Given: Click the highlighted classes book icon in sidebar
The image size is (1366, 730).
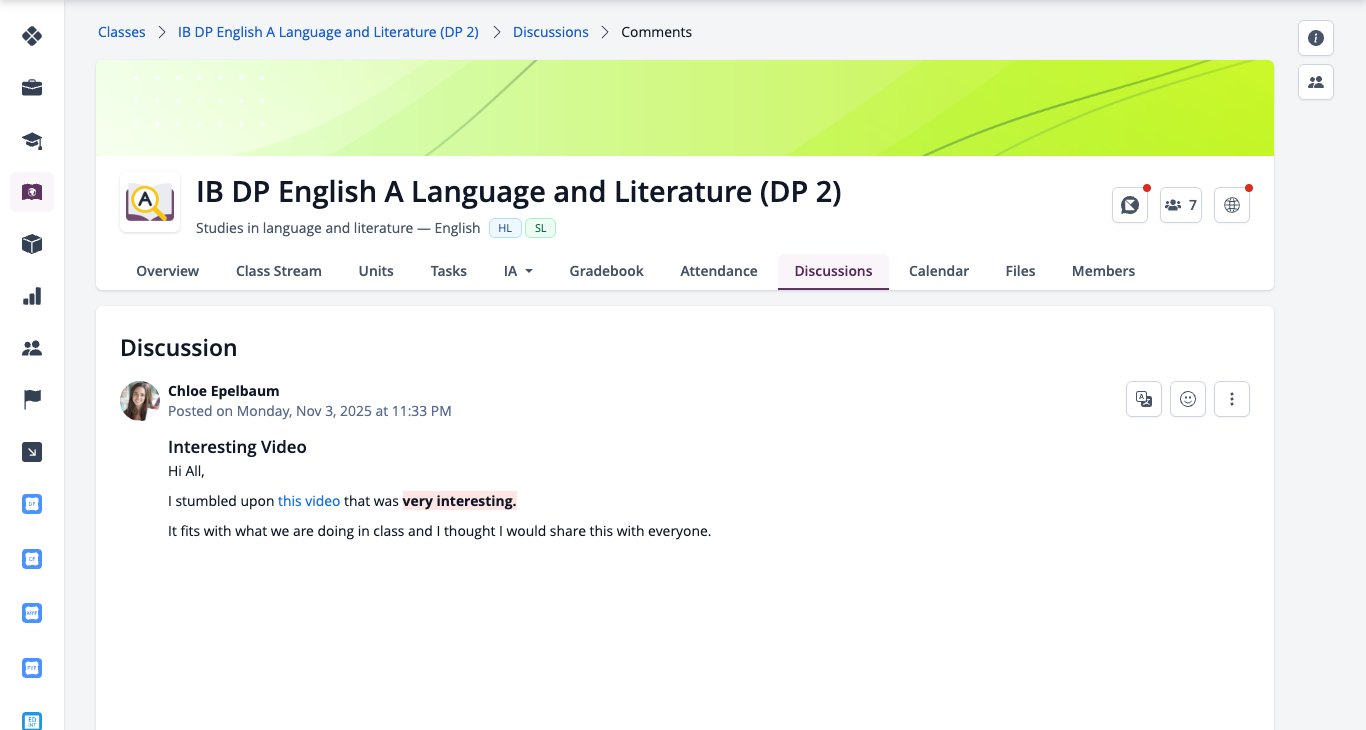Looking at the screenshot, I should [x=32, y=192].
